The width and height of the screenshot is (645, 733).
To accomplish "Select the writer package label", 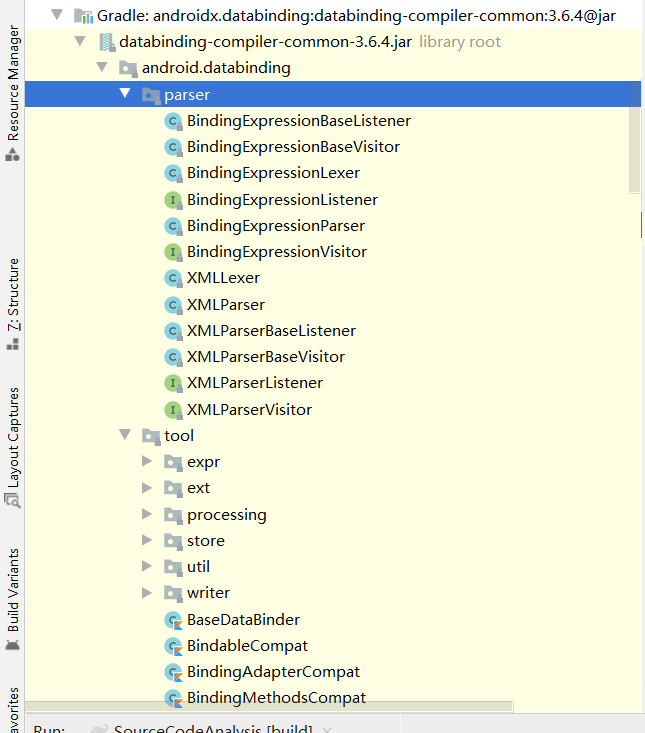I will point(208,593).
